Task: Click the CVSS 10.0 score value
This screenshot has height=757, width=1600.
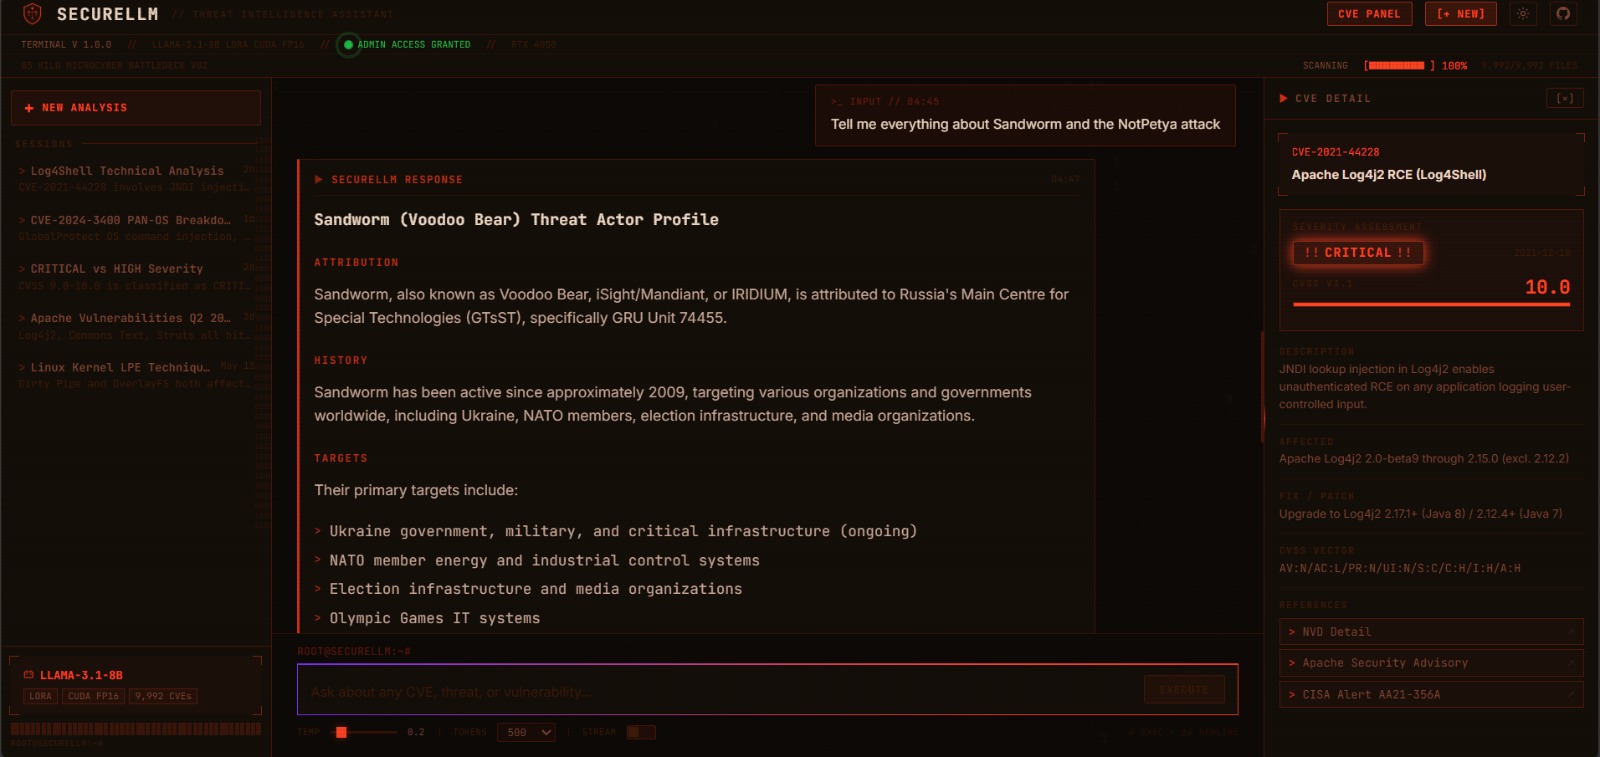Action: click(x=1547, y=288)
